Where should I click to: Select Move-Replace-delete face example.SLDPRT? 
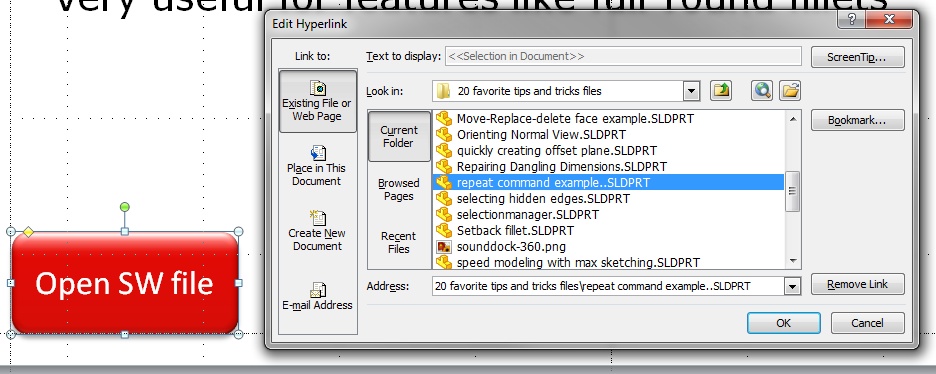608,119
